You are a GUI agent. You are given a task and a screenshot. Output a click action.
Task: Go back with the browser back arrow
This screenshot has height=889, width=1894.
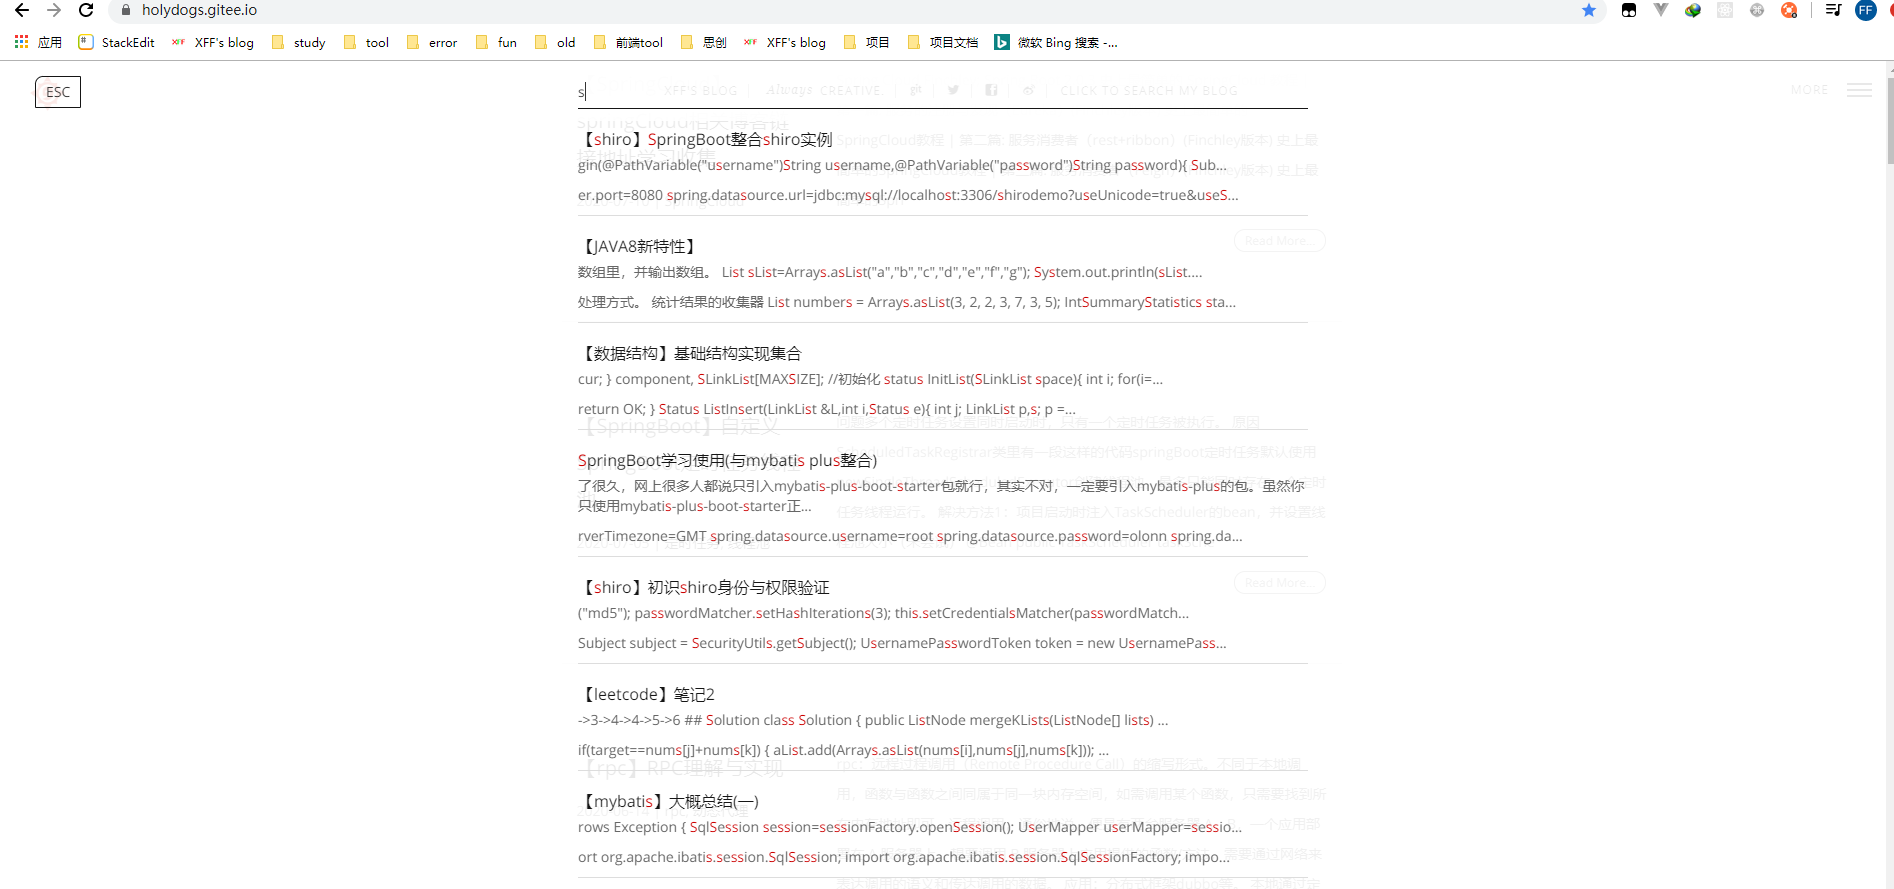(x=21, y=10)
